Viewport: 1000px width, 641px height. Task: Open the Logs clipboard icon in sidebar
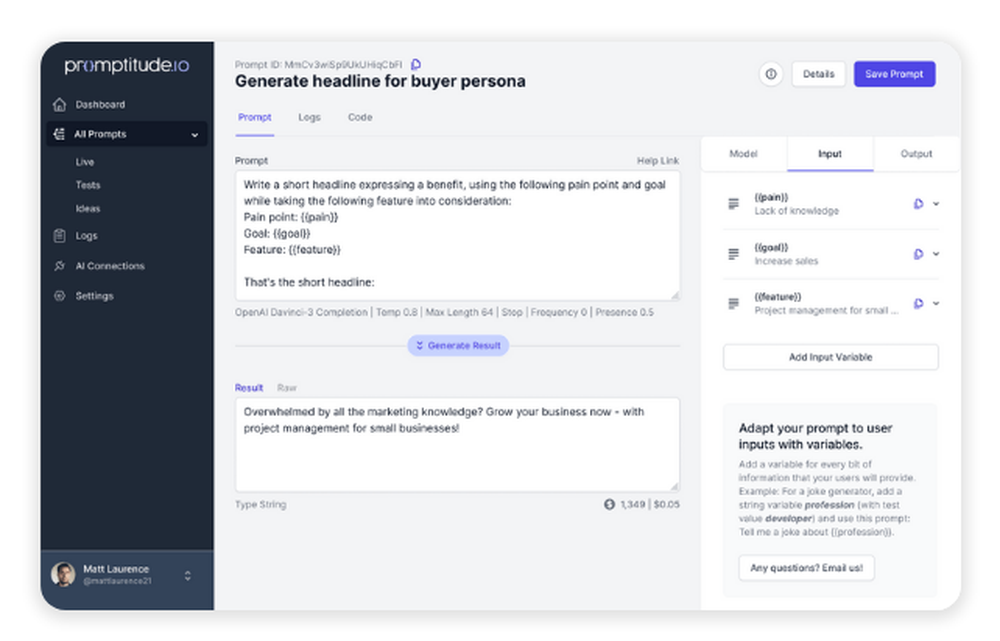[x=59, y=235]
